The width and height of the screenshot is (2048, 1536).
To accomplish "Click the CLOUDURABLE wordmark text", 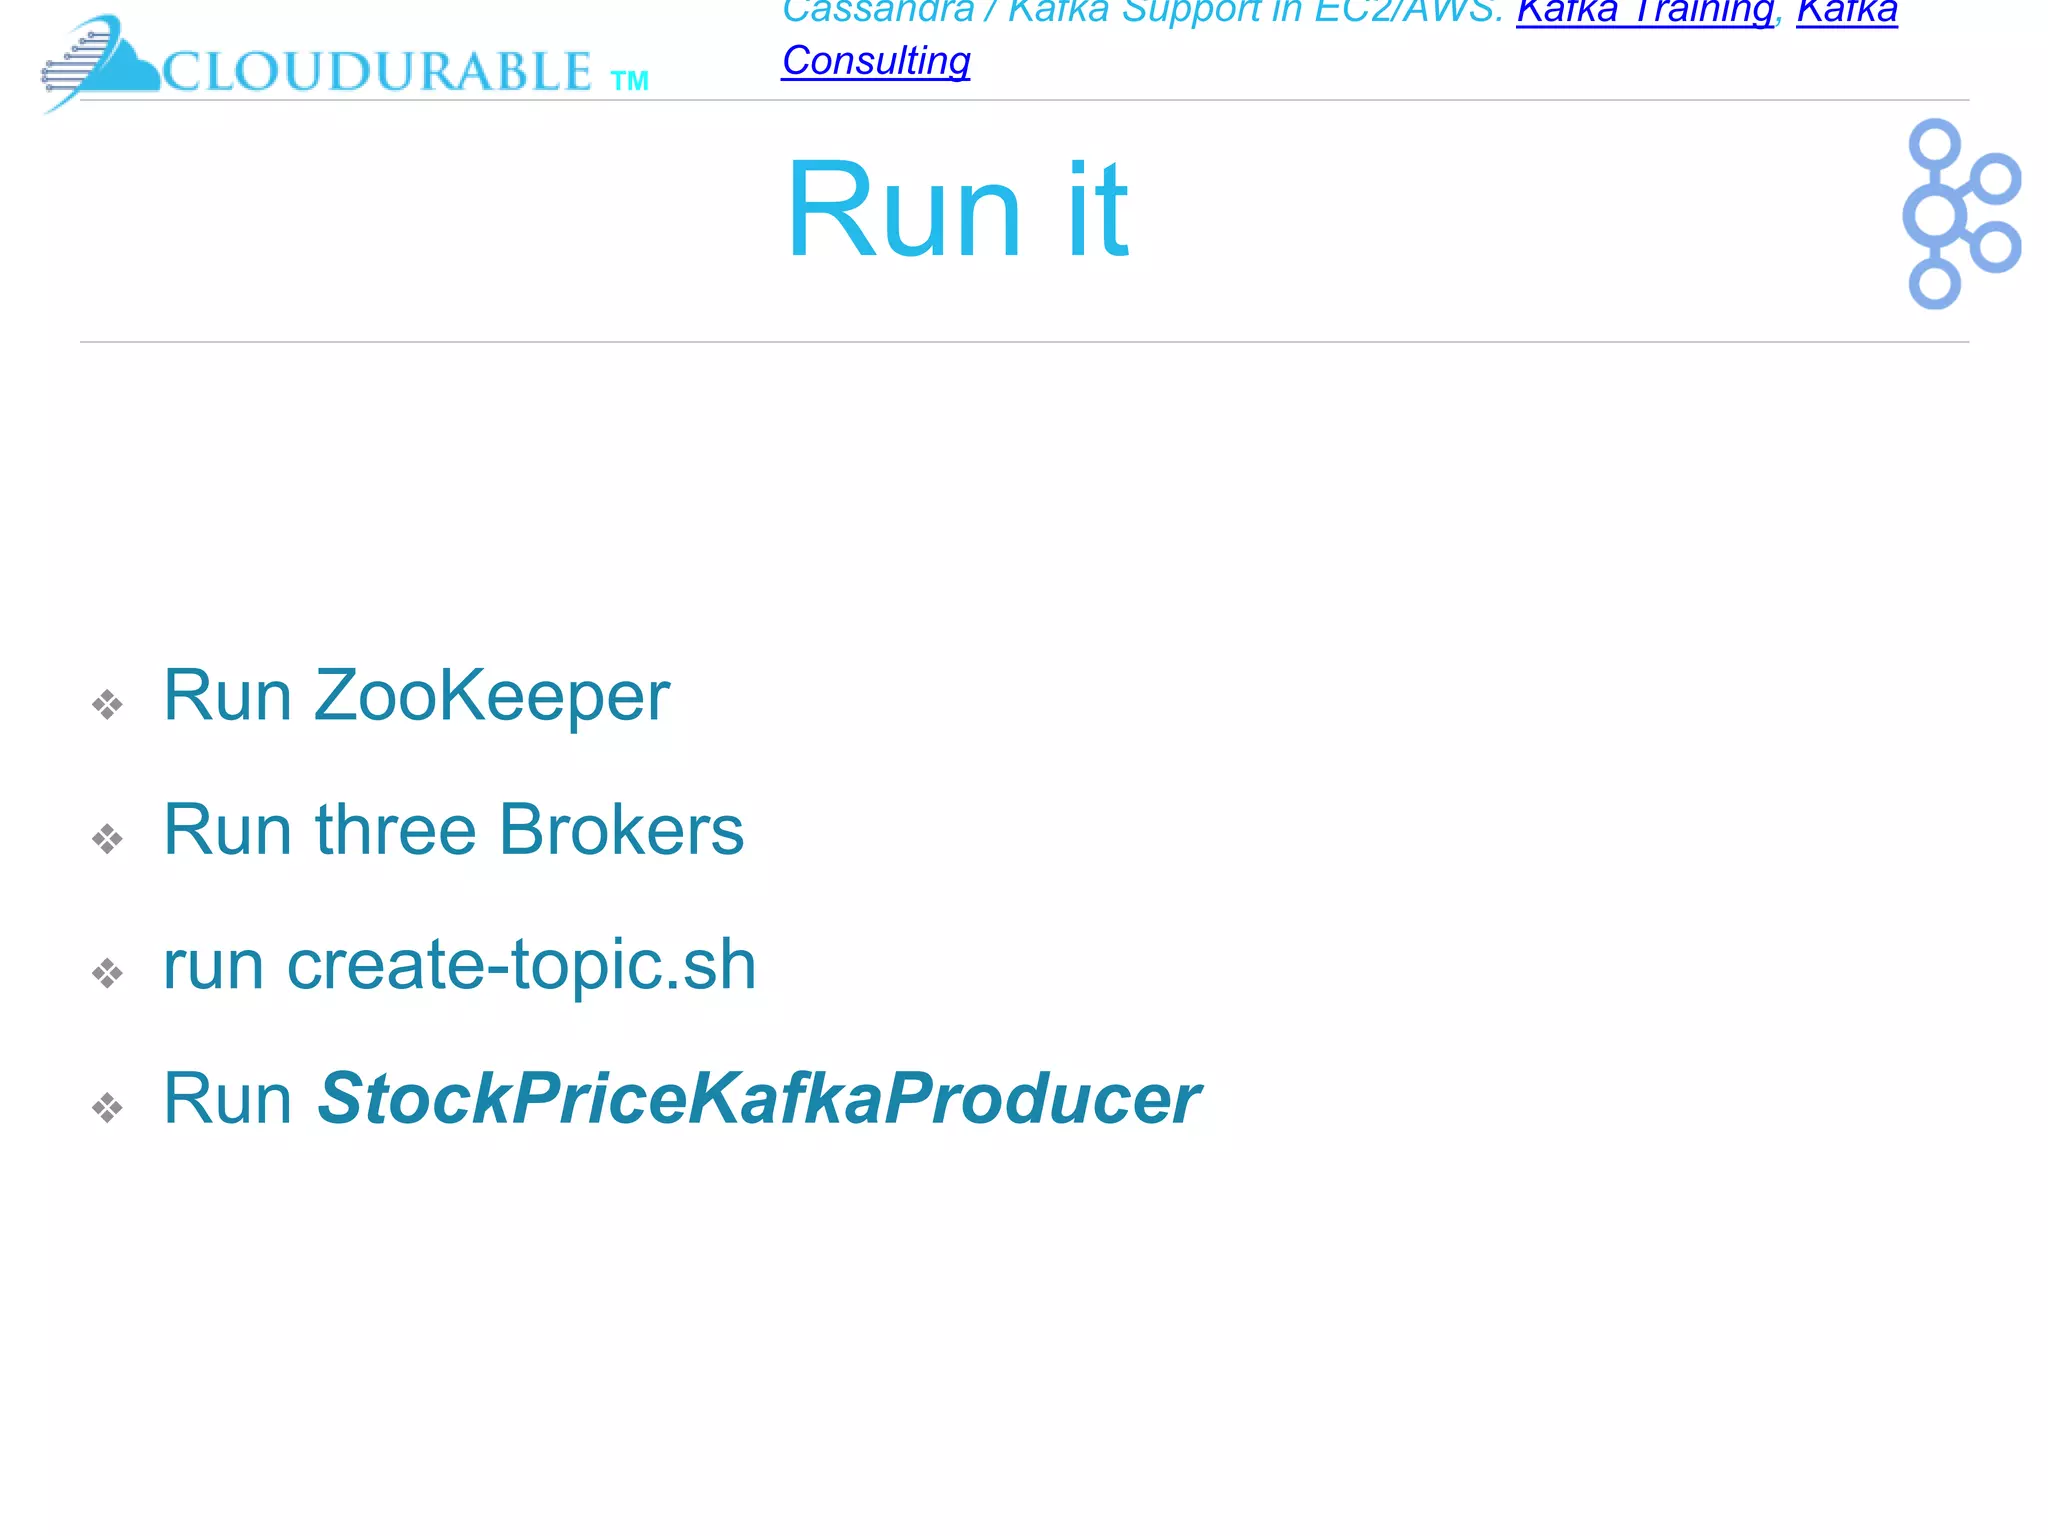I will pyautogui.click(x=377, y=71).
